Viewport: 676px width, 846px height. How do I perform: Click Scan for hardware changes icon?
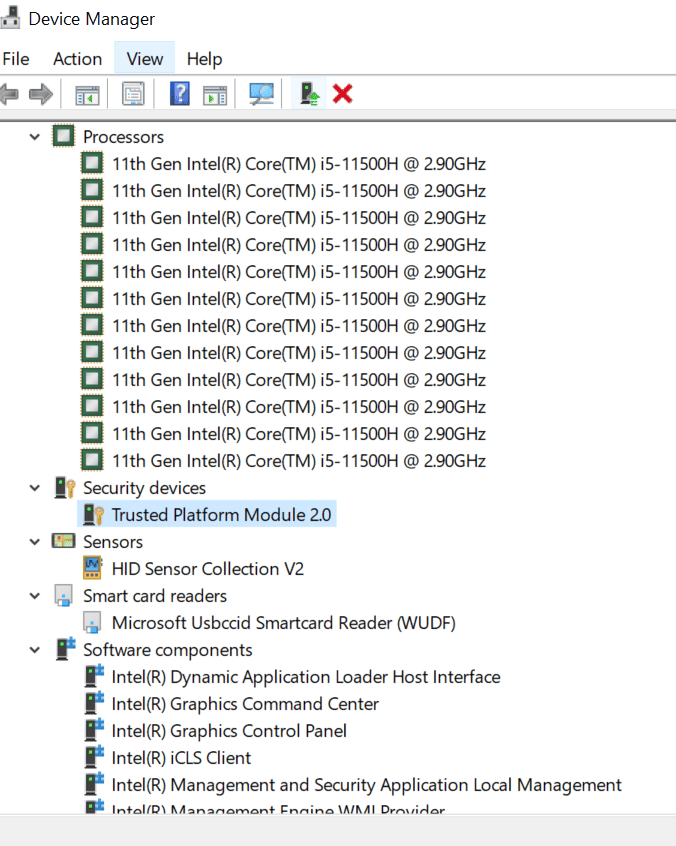(x=262, y=94)
